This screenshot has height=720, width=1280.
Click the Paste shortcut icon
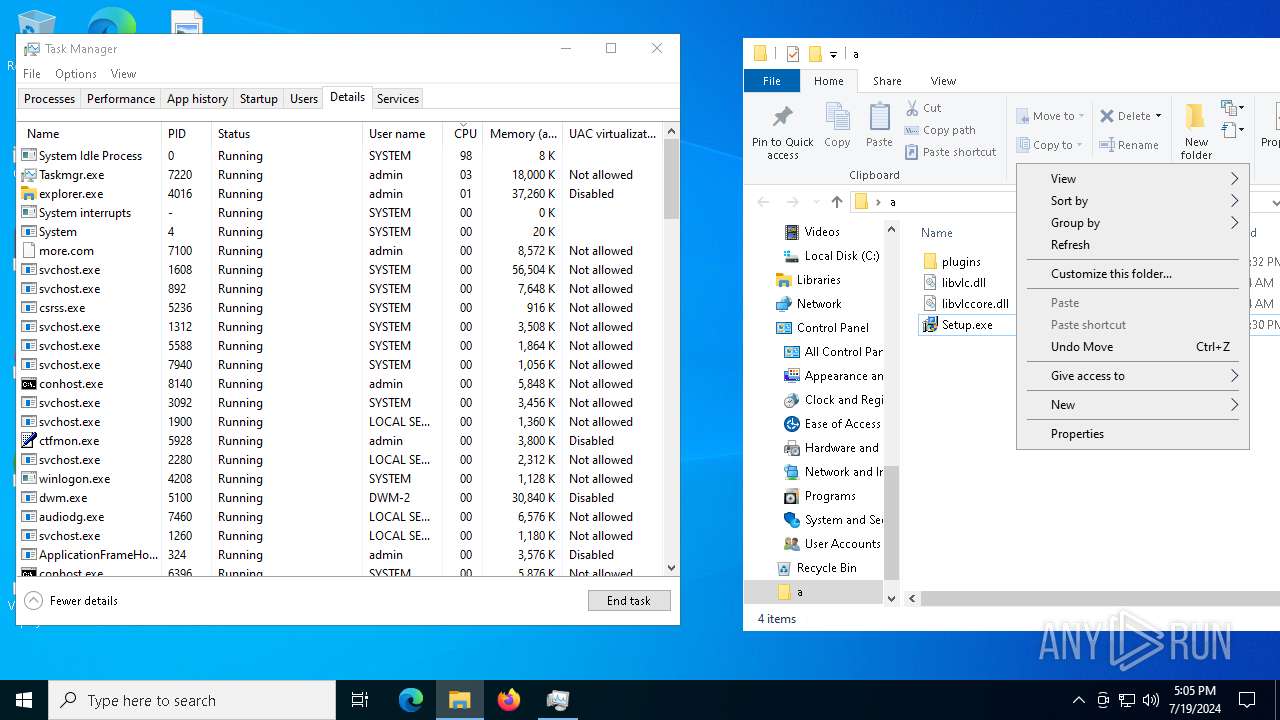click(912, 152)
